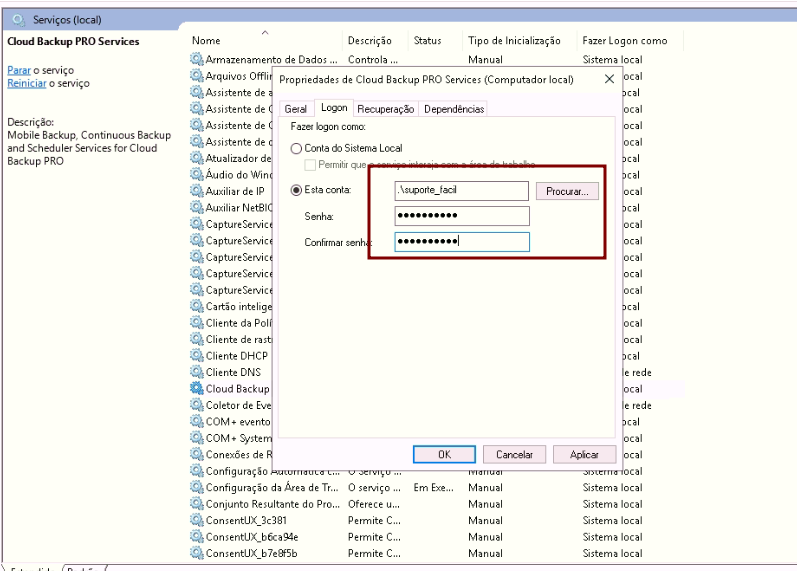Screen dimensions: 797x571
Task: Click gear icon of Configuração Automática row
Action: (x=197, y=471)
